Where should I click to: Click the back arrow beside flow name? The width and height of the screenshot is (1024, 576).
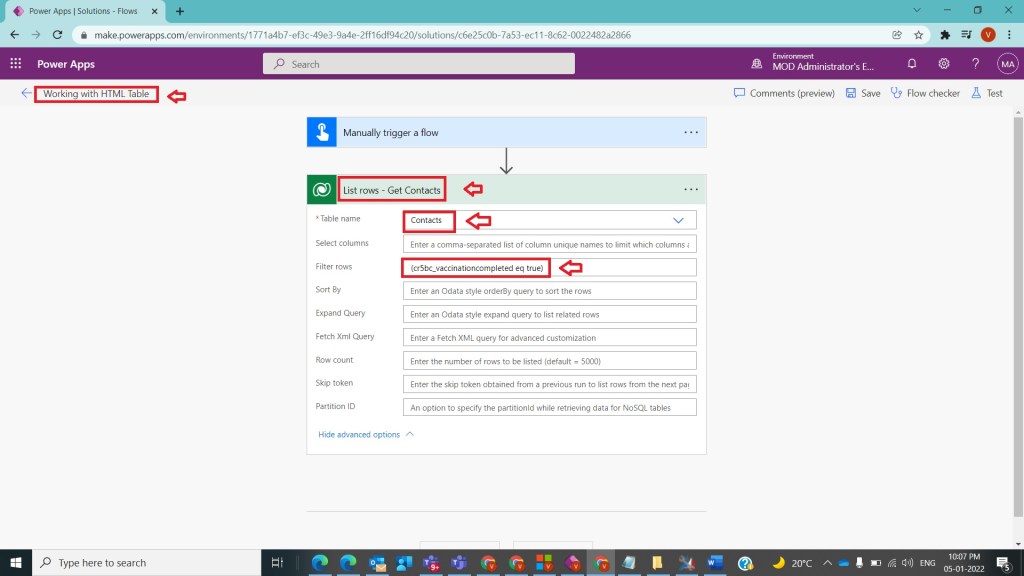(x=26, y=93)
